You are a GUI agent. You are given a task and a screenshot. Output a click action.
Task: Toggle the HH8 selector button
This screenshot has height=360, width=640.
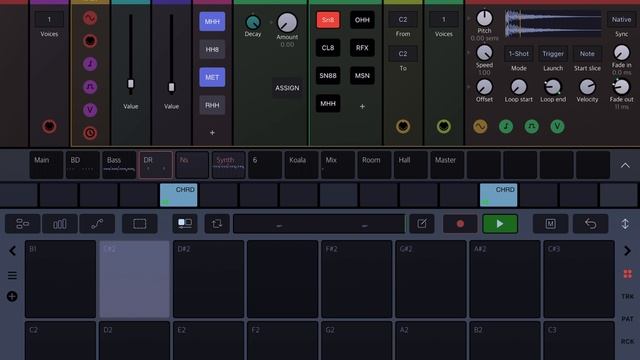[212, 49]
